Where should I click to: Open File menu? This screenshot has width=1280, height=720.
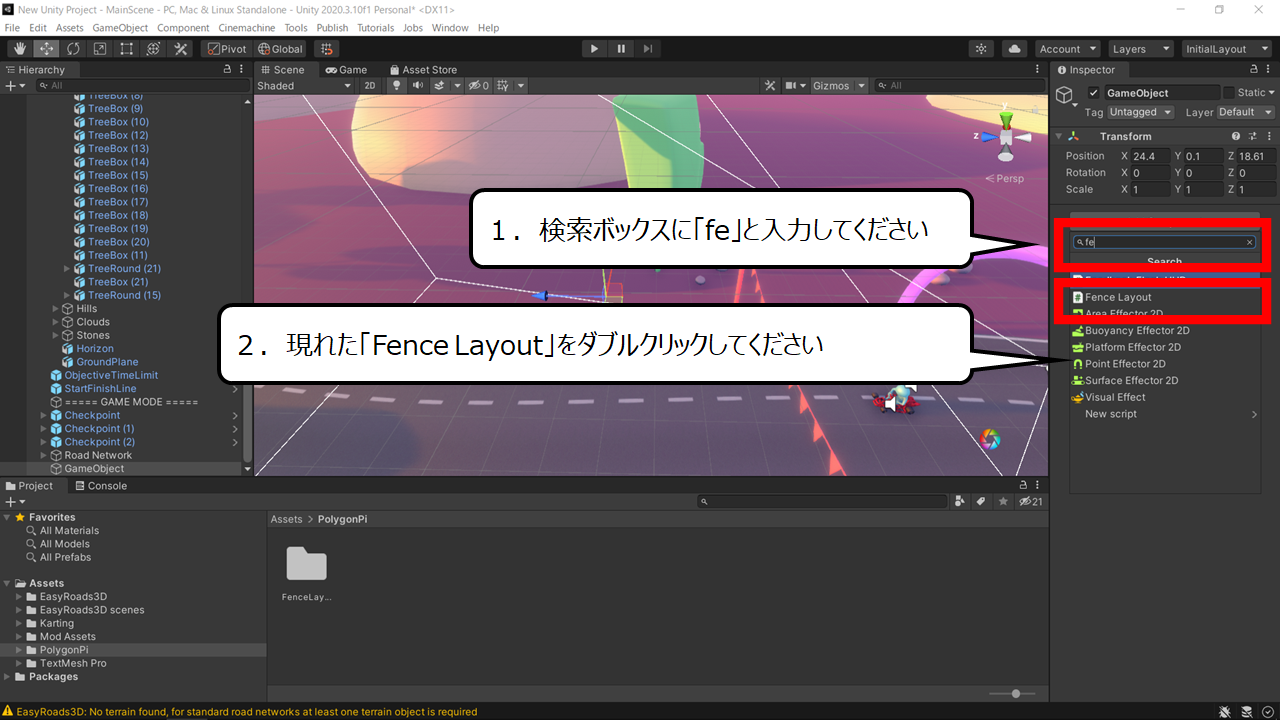pyautogui.click(x=12, y=28)
